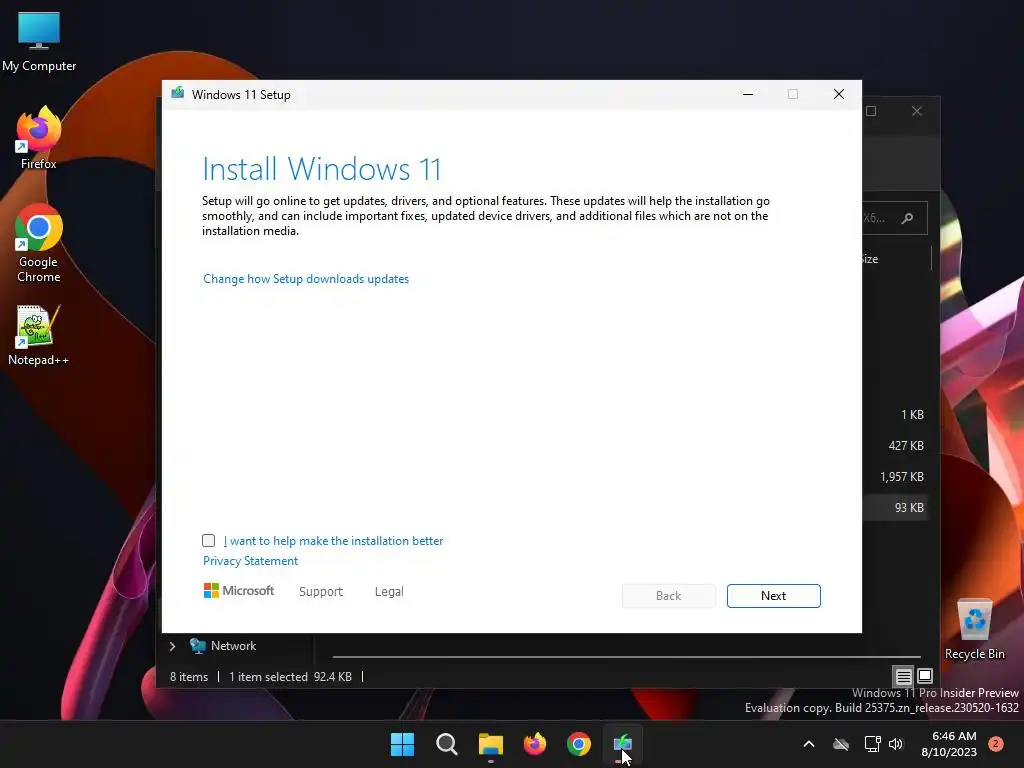Click the Windows 11 Setup title icon
This screenshot has width=1024, height=768.
pyautogui.click(x=178, y=93)
